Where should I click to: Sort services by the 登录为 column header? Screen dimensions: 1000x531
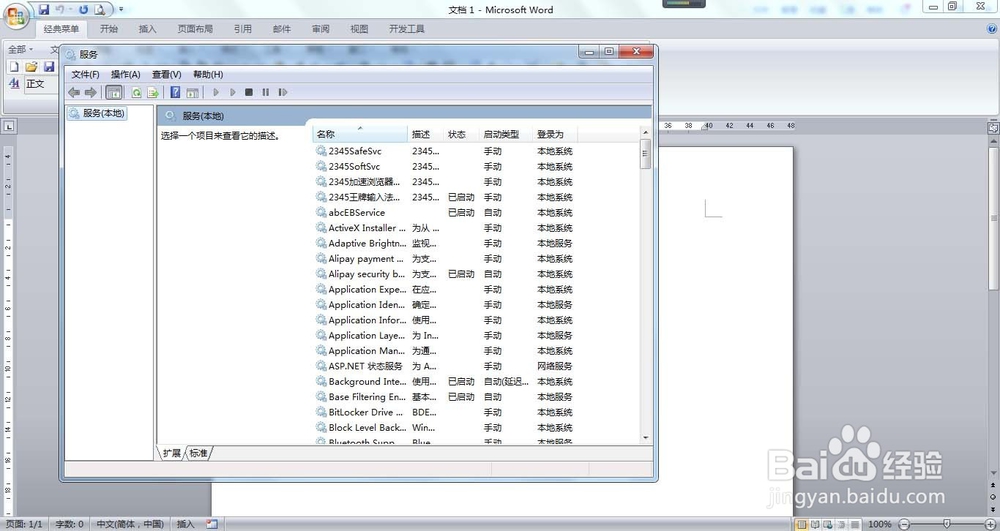[555, 134]
